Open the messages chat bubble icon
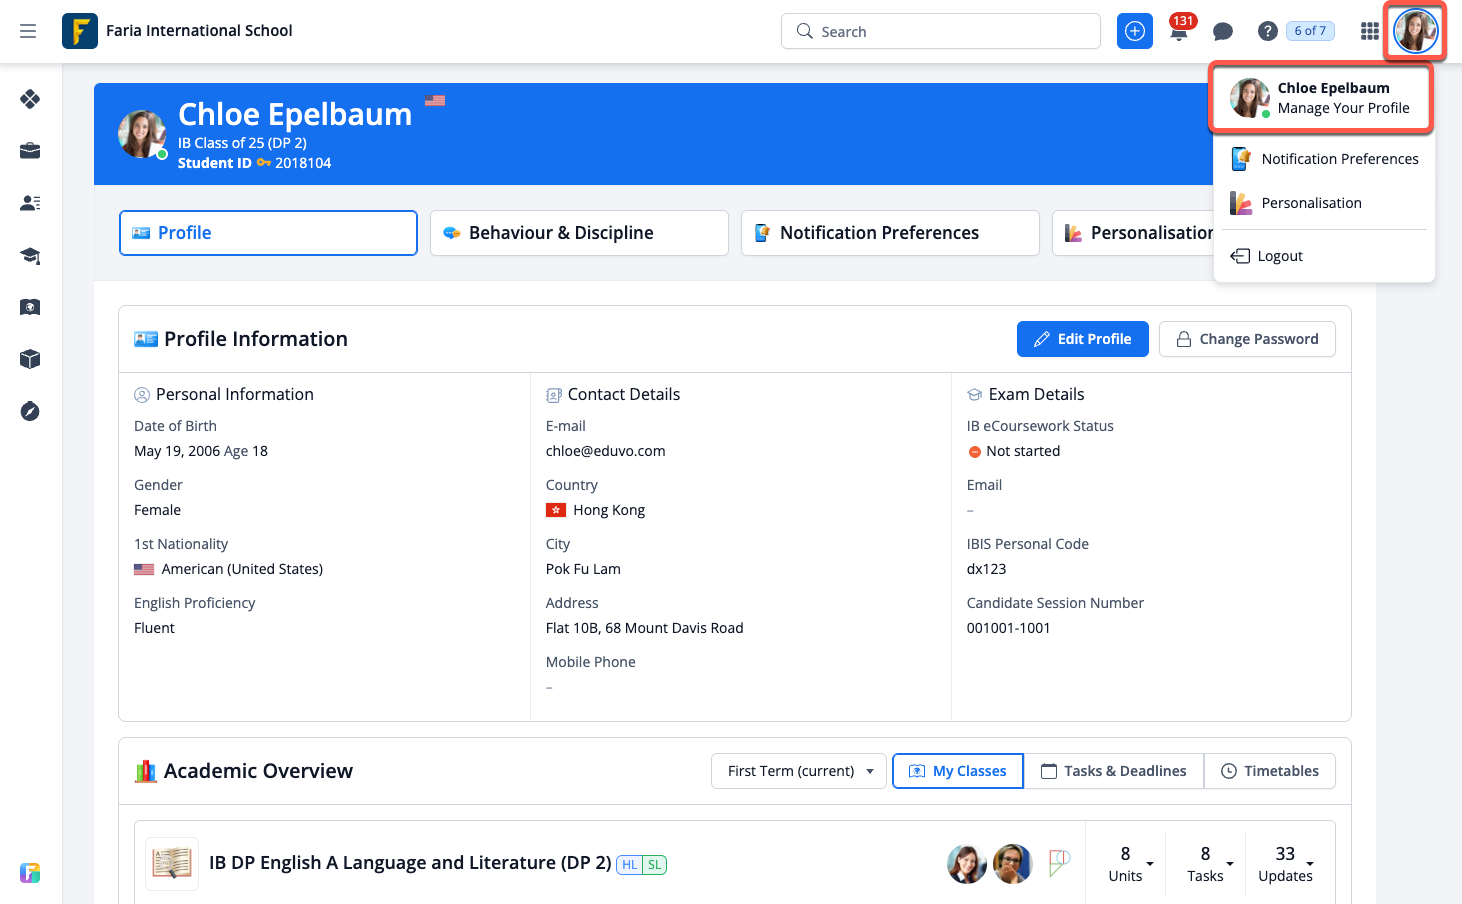This screenshot has width=1462, height=904. pyautogui.click(x=1222, y=32)
